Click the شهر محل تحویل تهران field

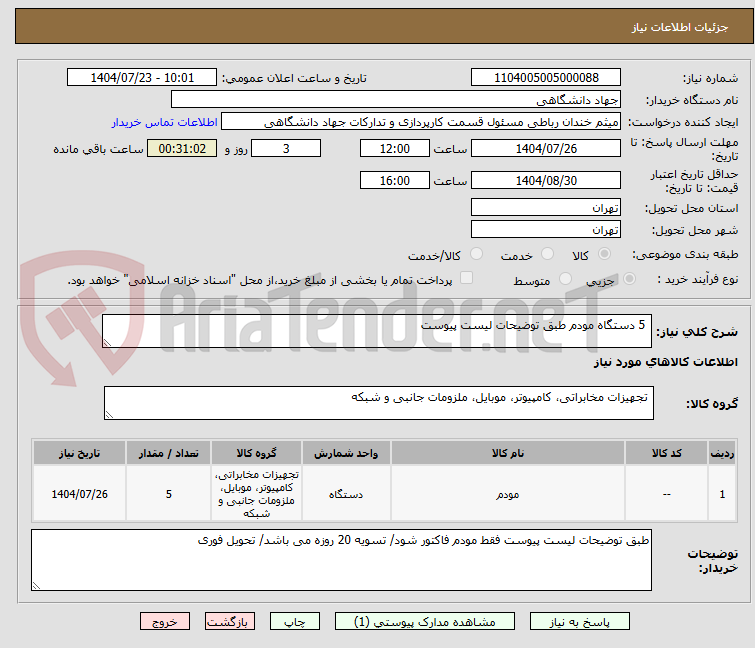[546, 229]
